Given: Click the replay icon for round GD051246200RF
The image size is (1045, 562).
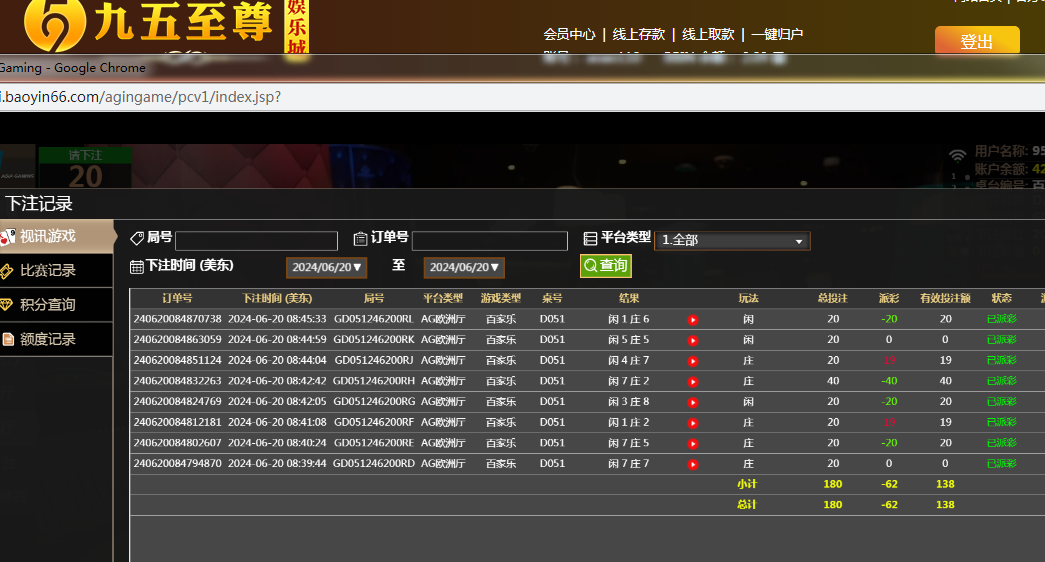Looking at the screenshot, I should [x=692, y=423].
